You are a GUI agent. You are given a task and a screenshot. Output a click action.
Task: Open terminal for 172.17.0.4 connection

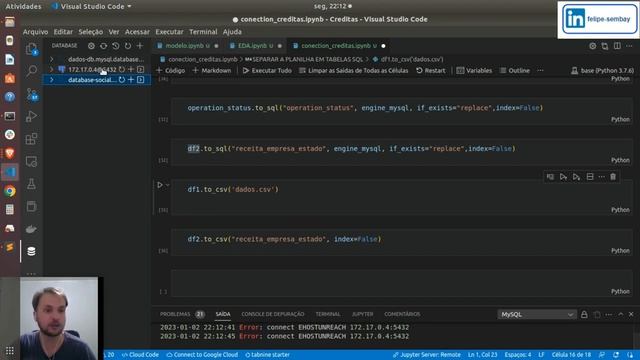tap(140, 69)
